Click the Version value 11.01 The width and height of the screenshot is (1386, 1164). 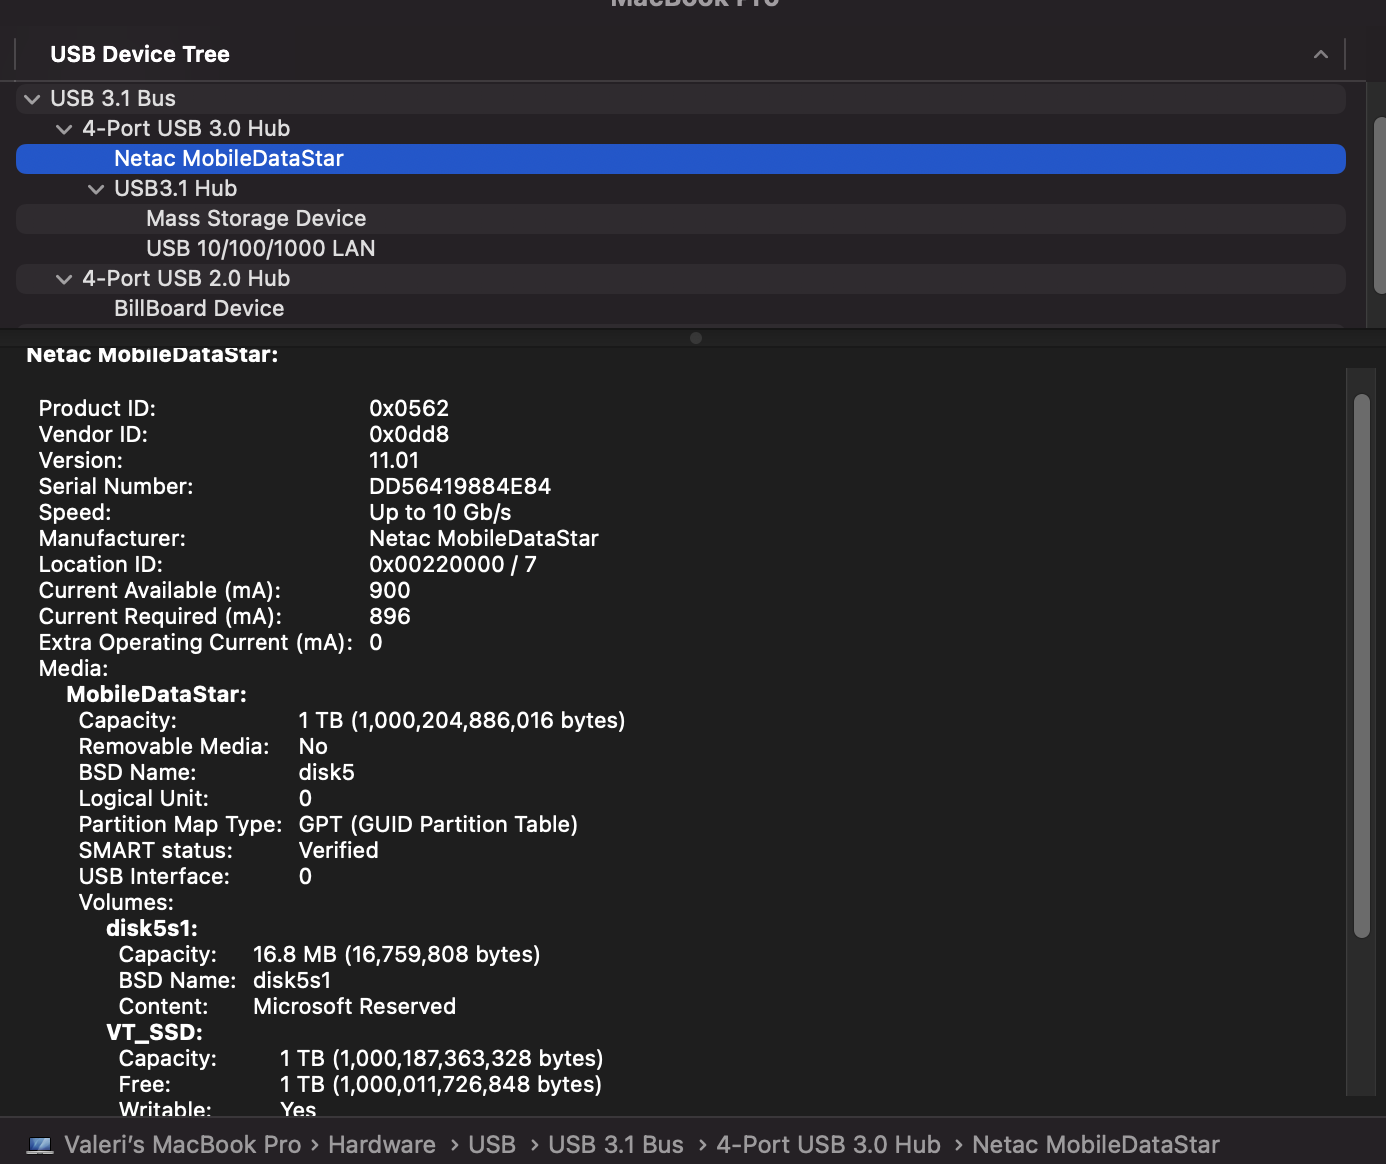tap(394, 461)
